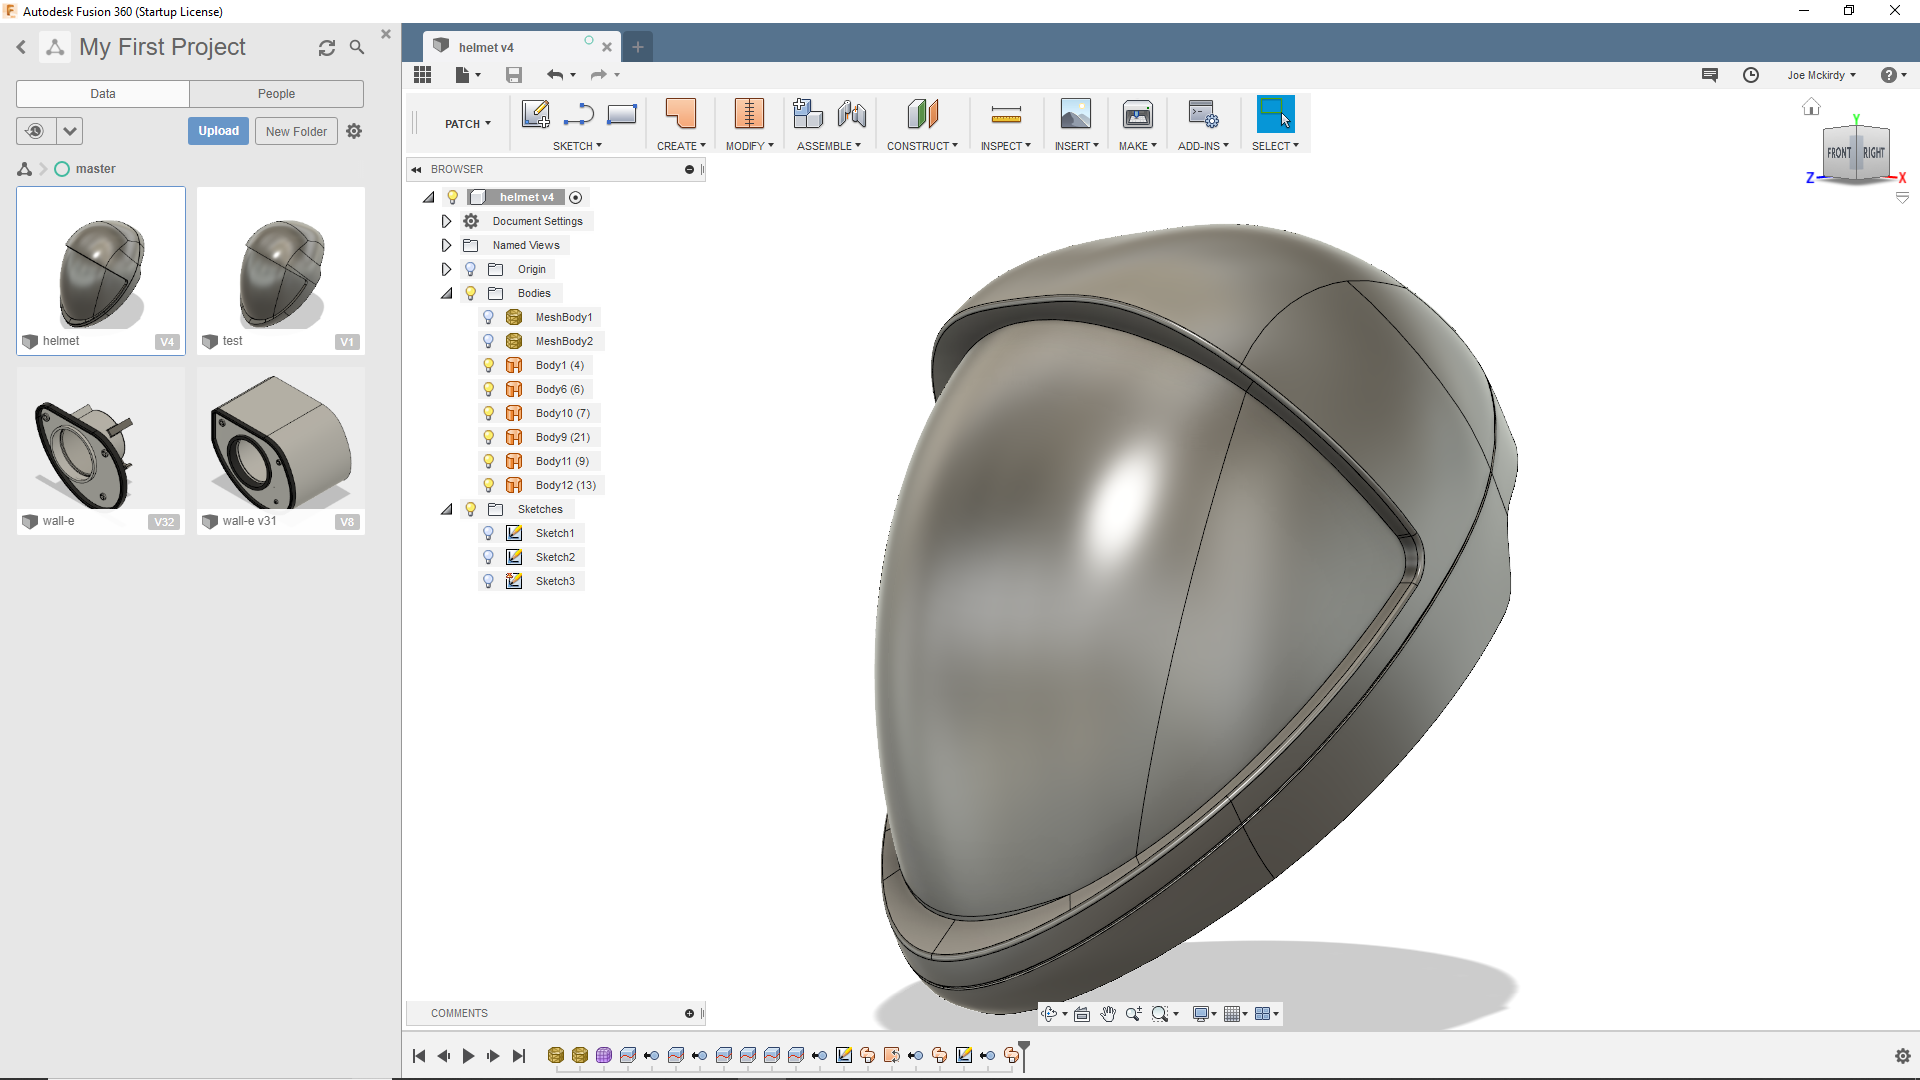
Task: Toggle visibility of Sketch3
Action: point(489,581)
